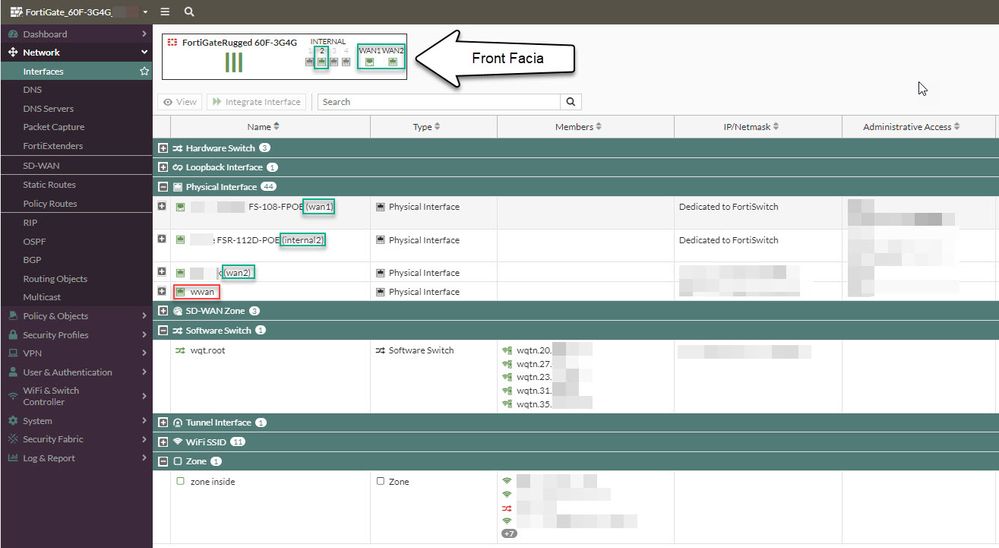Click the View button

tap(180, 102)
